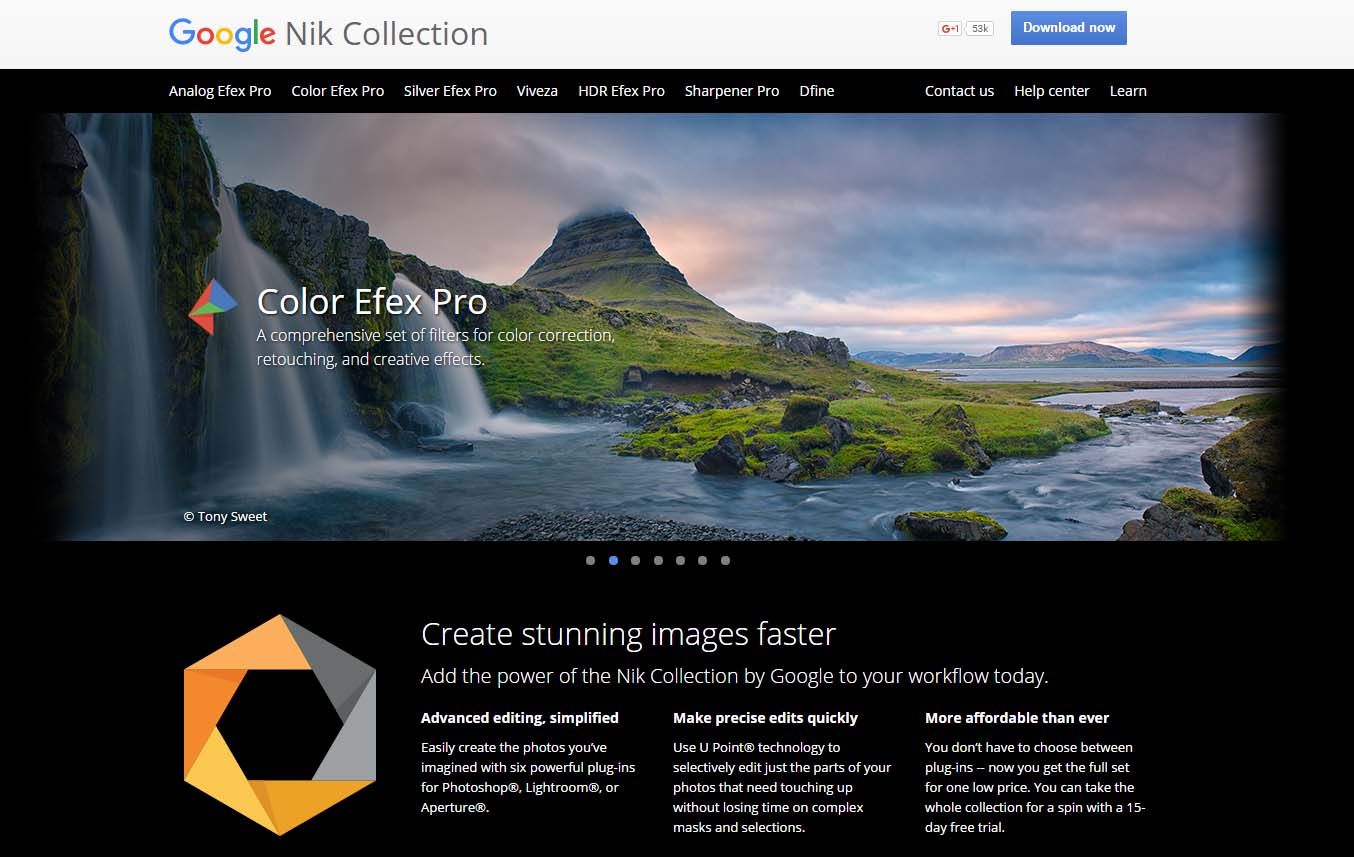Viewport: 1354px width, 857px height.
Task: Select Sharpener Pro in the nav bar
Action: [732, 91]
